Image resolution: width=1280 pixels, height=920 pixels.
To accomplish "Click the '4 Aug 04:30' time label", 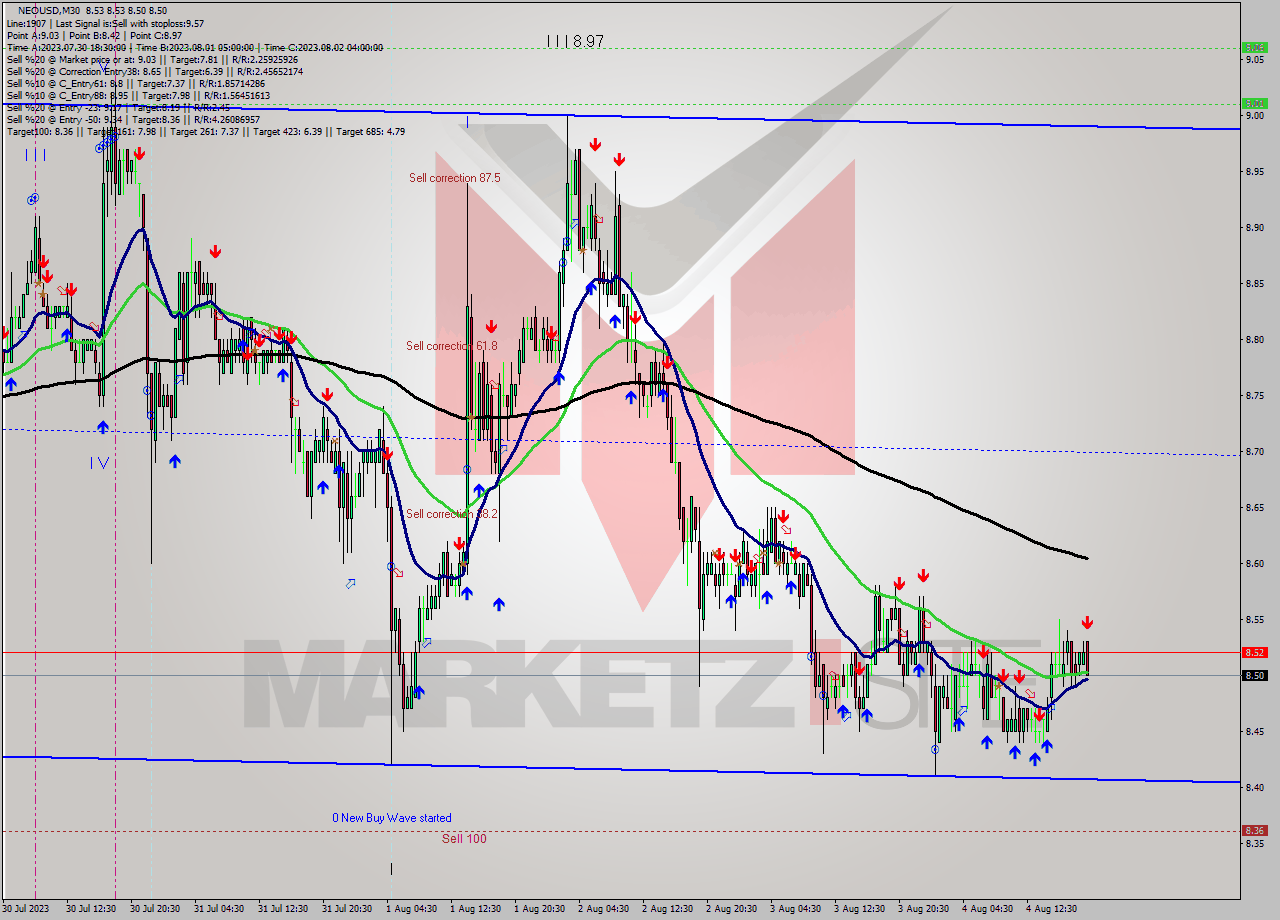I will [988, 909].
